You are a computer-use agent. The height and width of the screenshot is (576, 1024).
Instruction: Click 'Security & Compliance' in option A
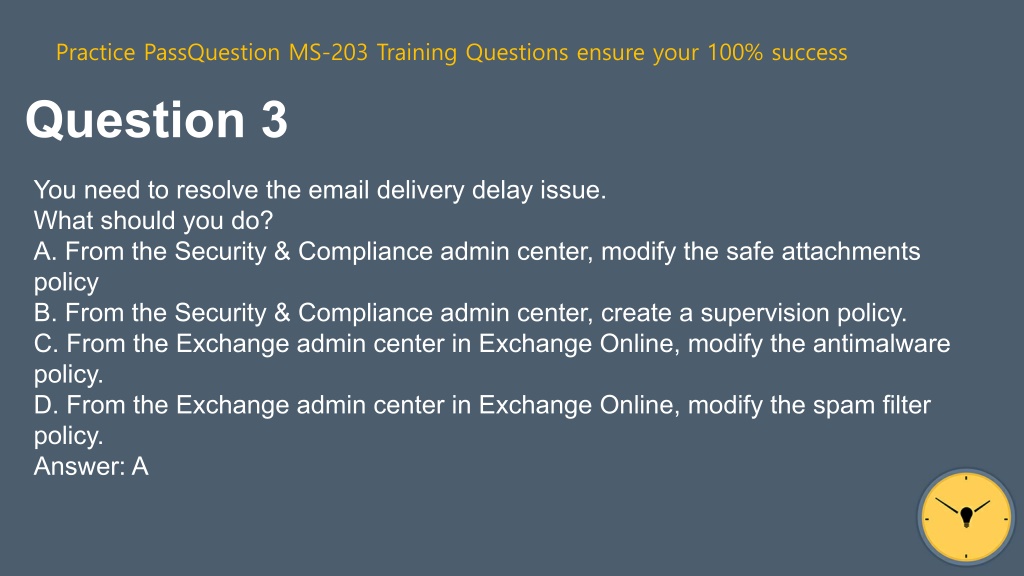[x=304, y=251]
